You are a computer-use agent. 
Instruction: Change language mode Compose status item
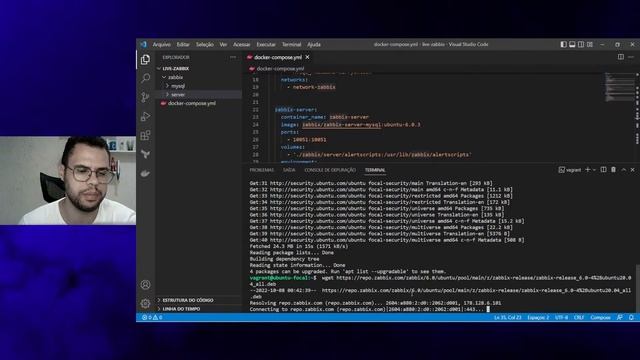pyautogui.click(x=600, y=317)
